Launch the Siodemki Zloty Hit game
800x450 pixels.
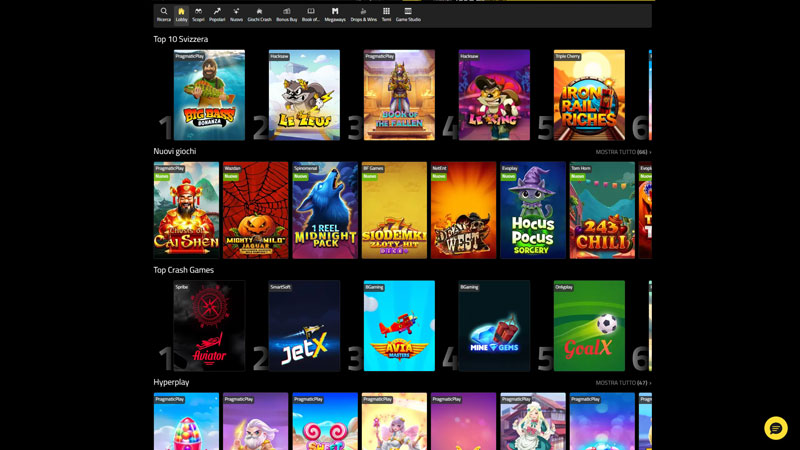pos(394,210)
